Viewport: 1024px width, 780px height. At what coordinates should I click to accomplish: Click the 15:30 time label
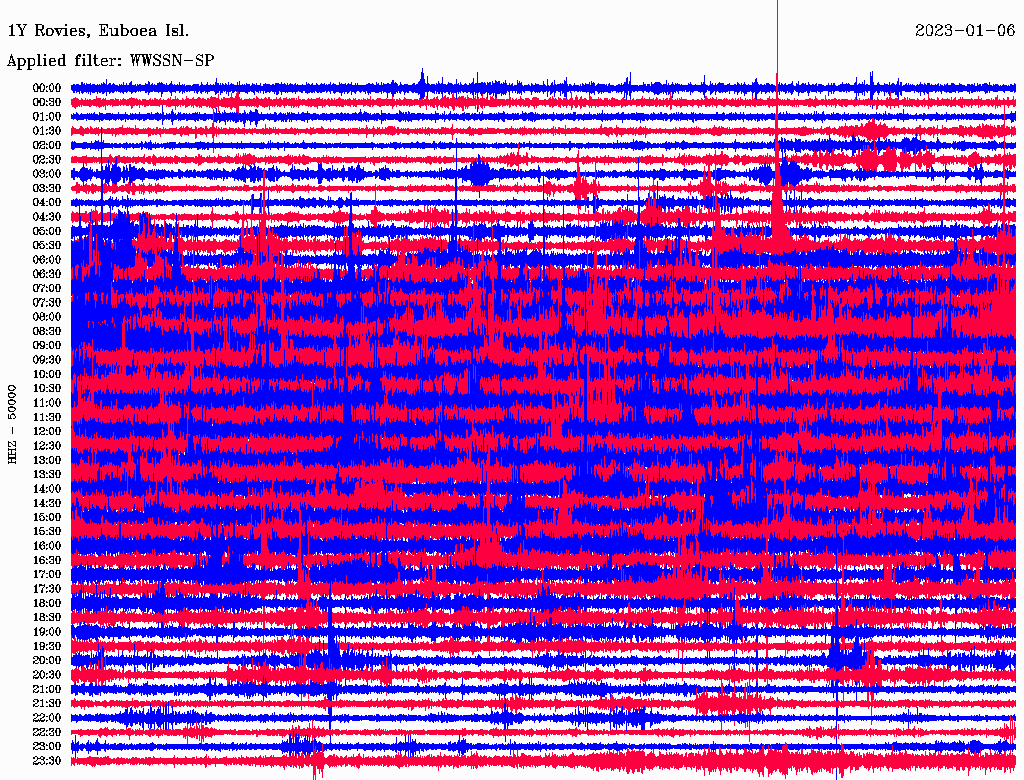point(47,532)
